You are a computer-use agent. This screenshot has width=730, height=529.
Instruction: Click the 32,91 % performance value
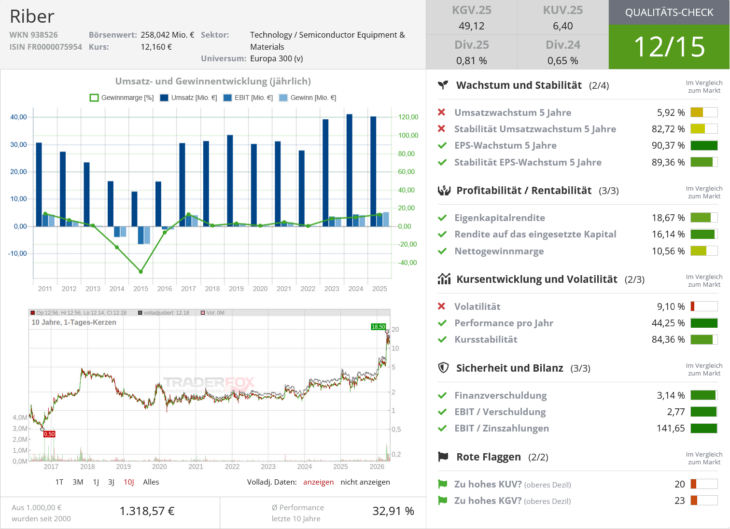pyautogui.click(x=393, y=511)
